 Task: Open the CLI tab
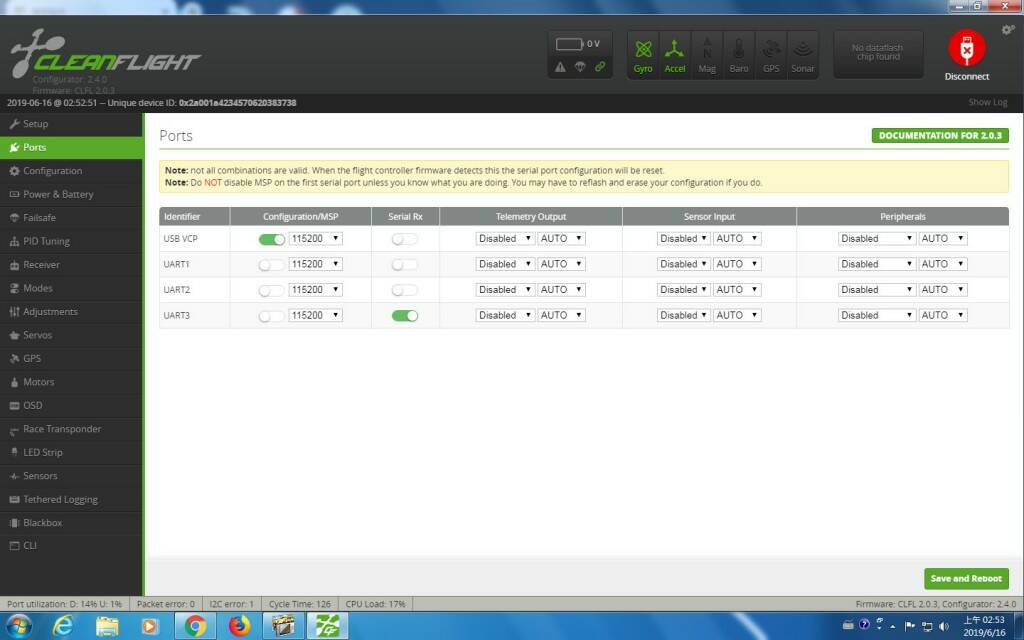(71, 545)
